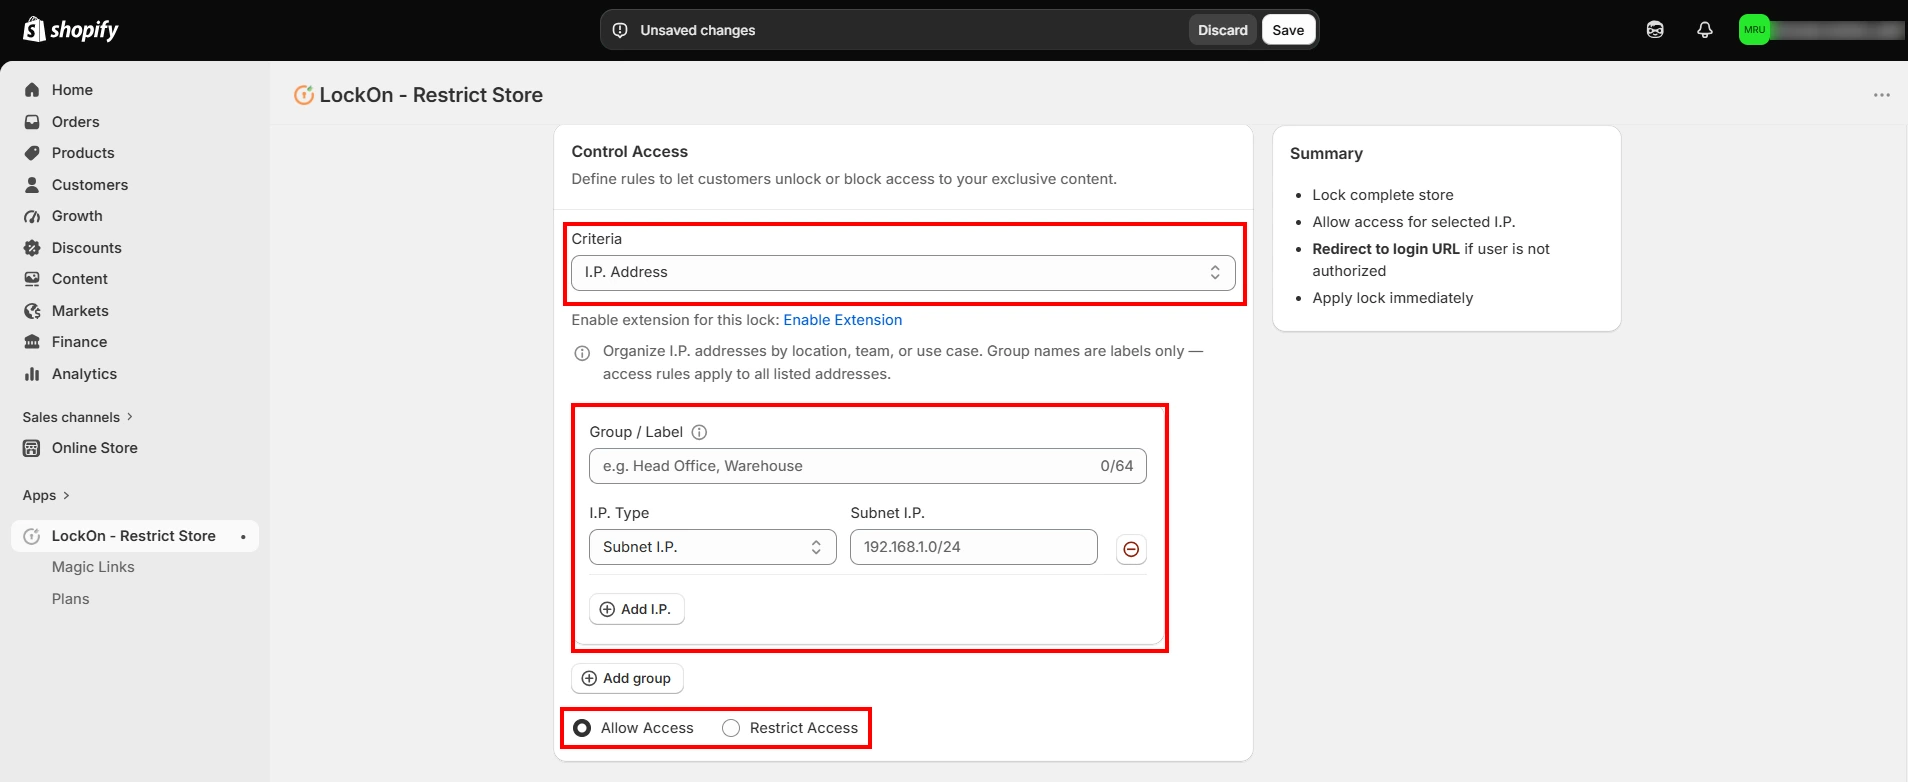
Task: Expand the Apps section
Action: click(46, 495)
